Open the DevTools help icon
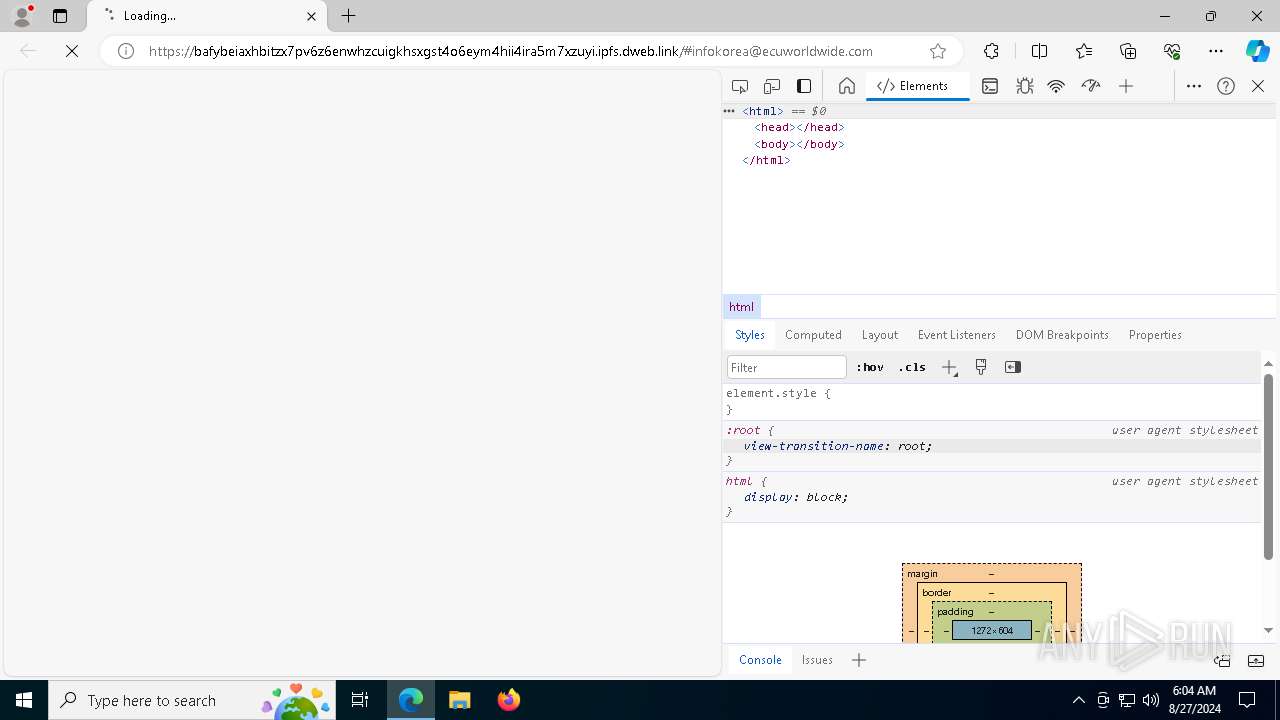1280x720 pixels. click(1226, 86)
